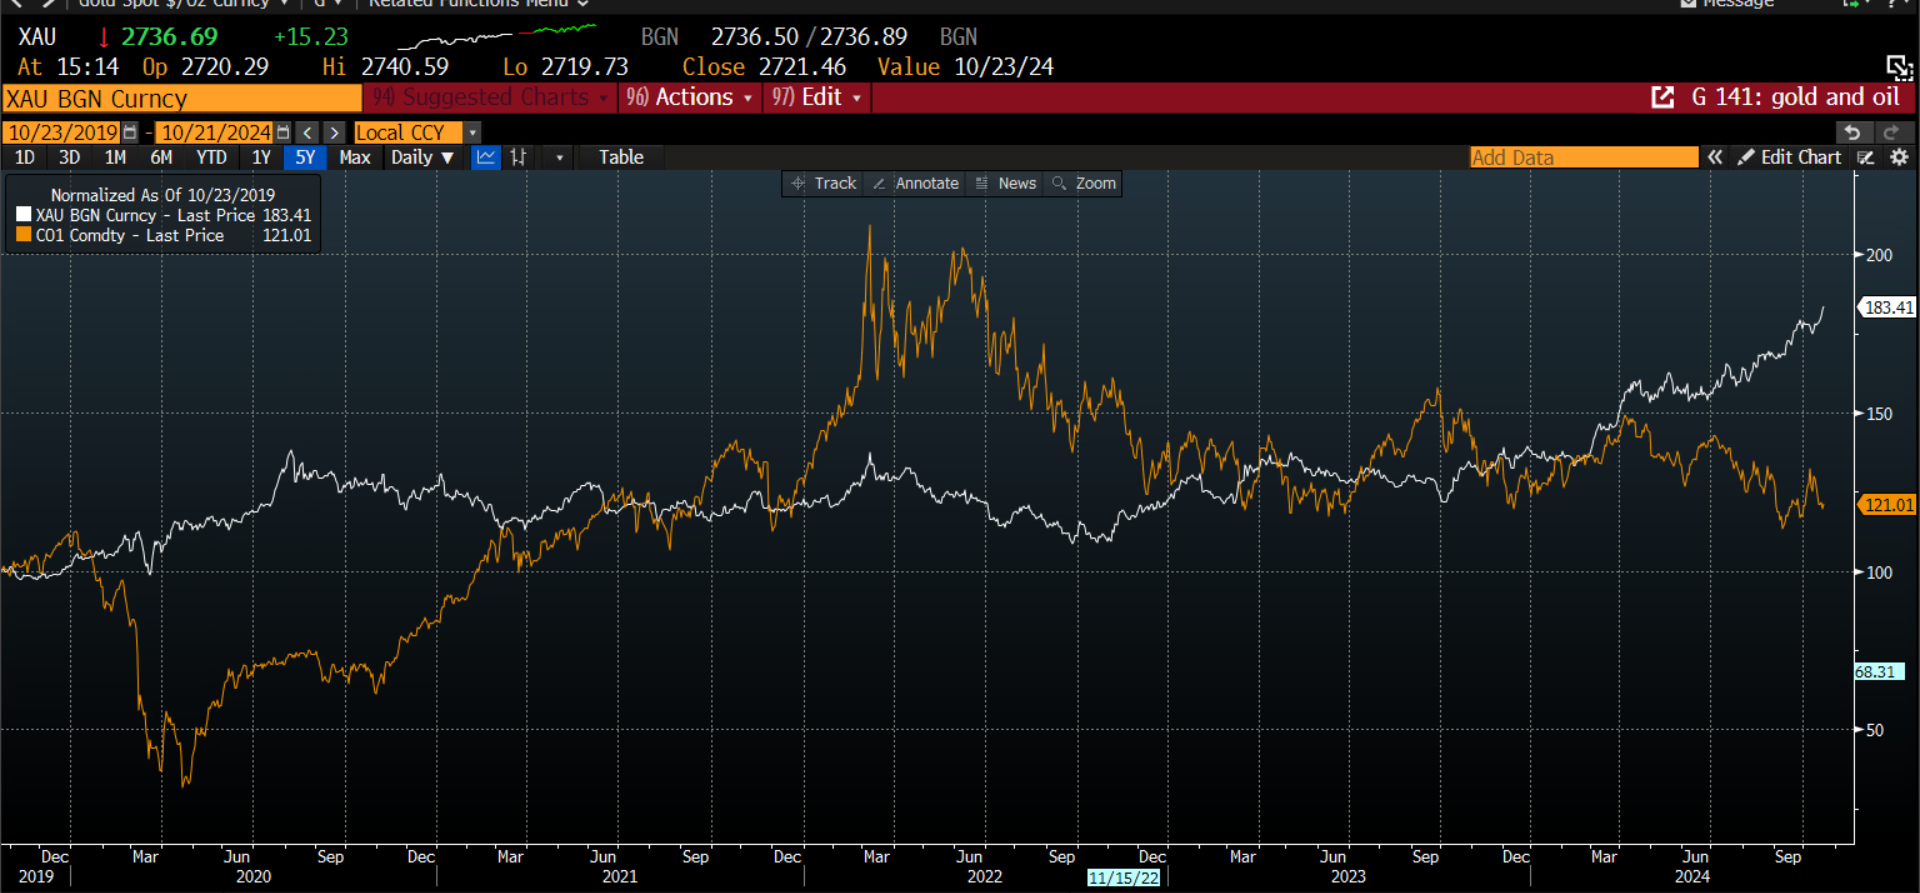The image size is (1920, 893).
Task: Open the chart annotations pencil-pad icon
Action: 1866,157
